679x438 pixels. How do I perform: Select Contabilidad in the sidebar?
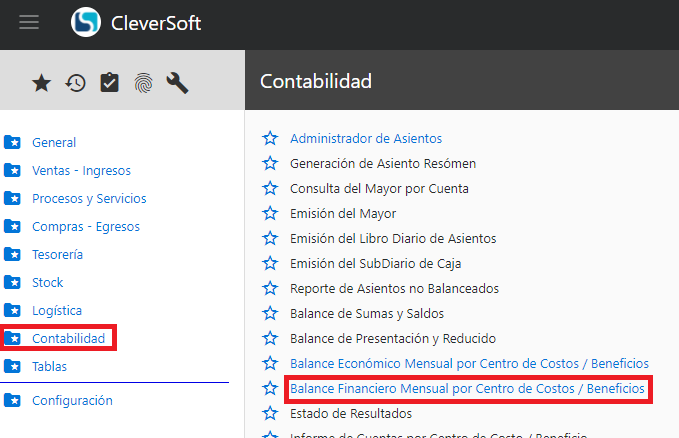[x=68, y=339]
